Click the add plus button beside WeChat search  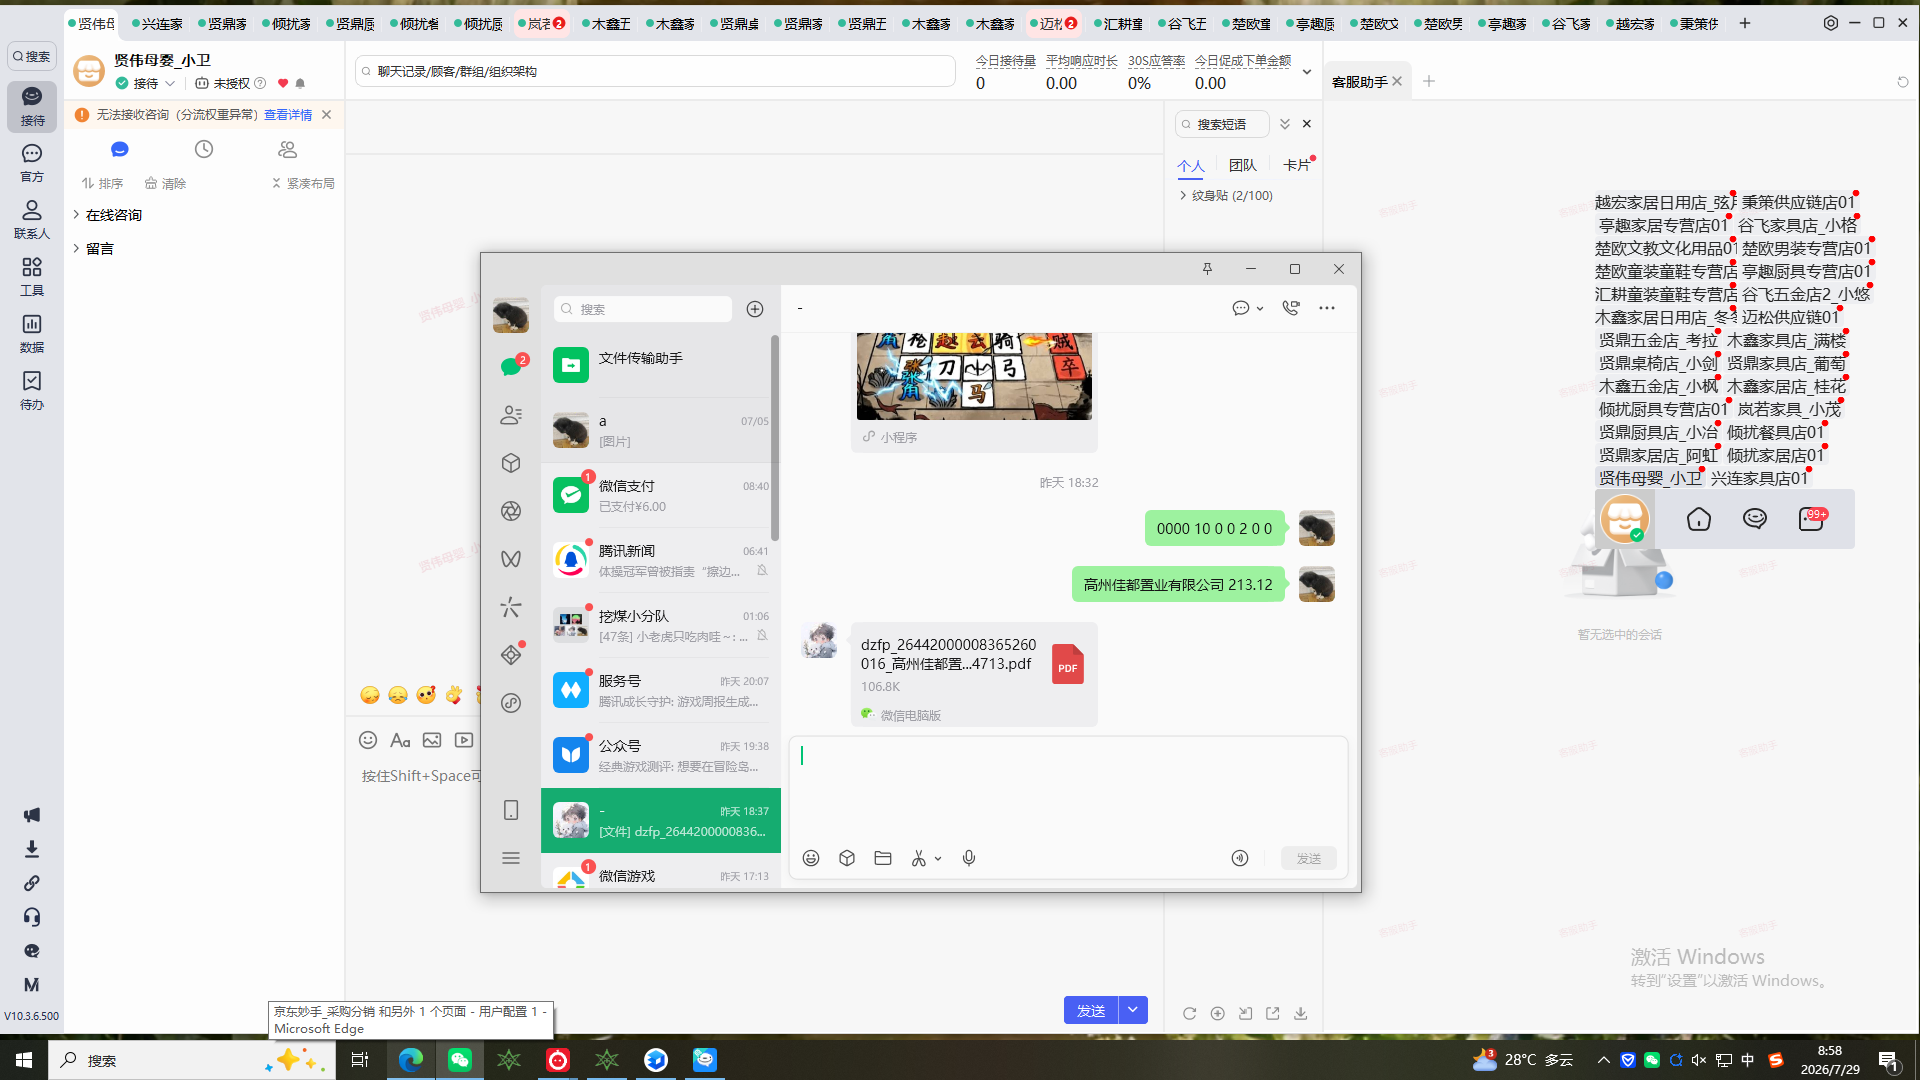(755, 309)
